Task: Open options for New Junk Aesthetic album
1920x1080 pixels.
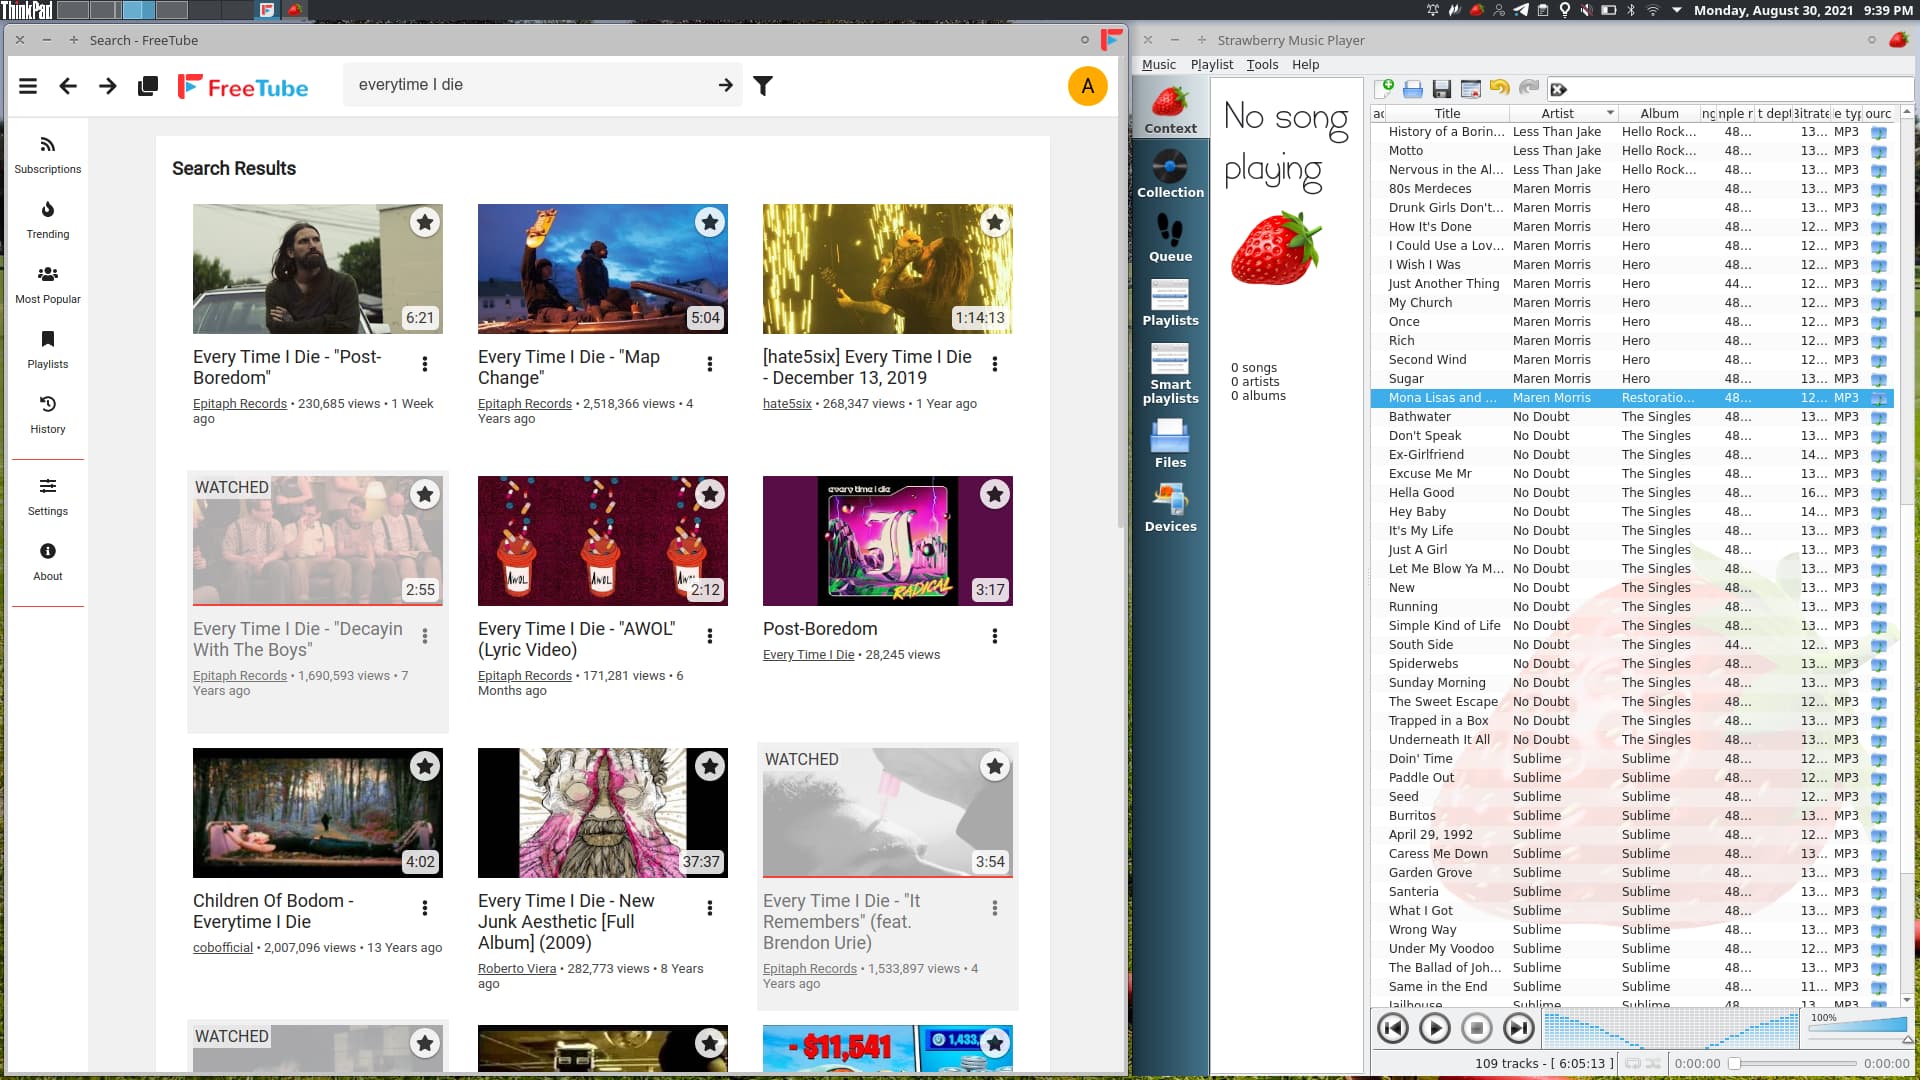Action: (710, 908)
